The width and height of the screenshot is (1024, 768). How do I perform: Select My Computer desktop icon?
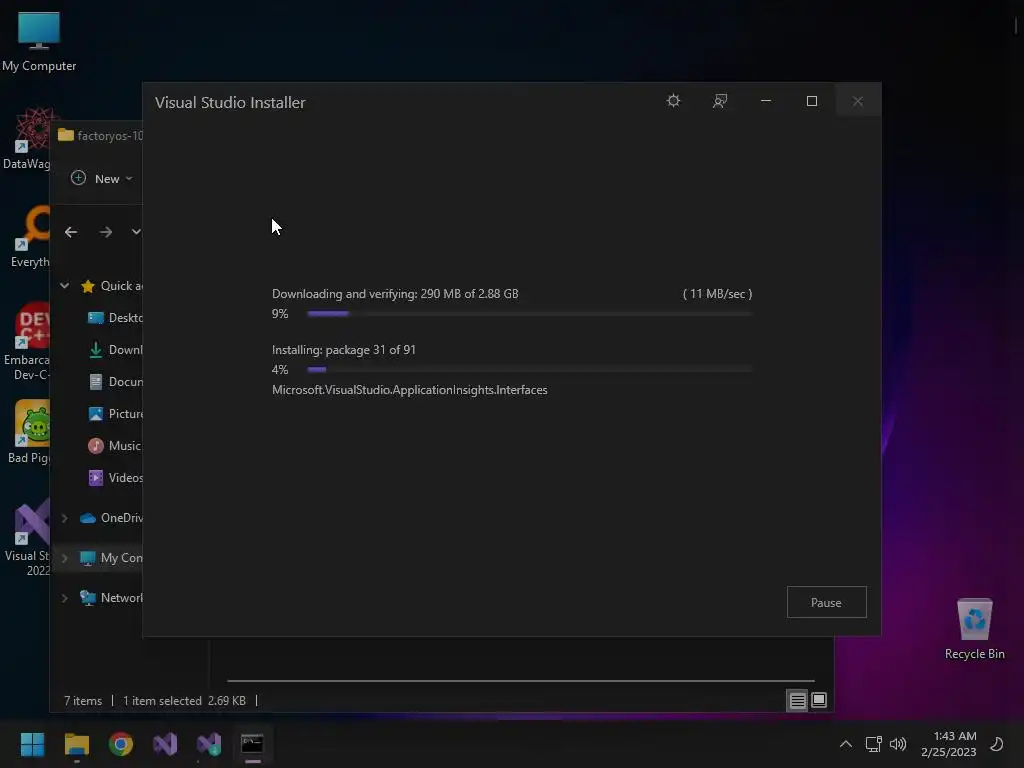pyautogui.click(x=39, y=42)
